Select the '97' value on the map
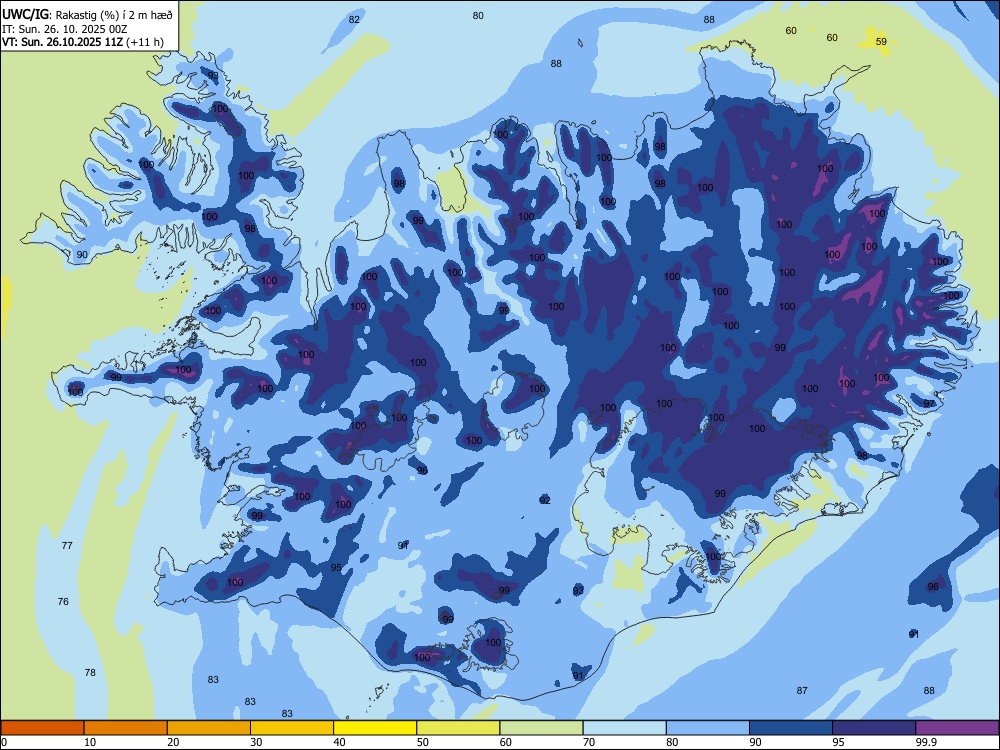 point(929,404)
